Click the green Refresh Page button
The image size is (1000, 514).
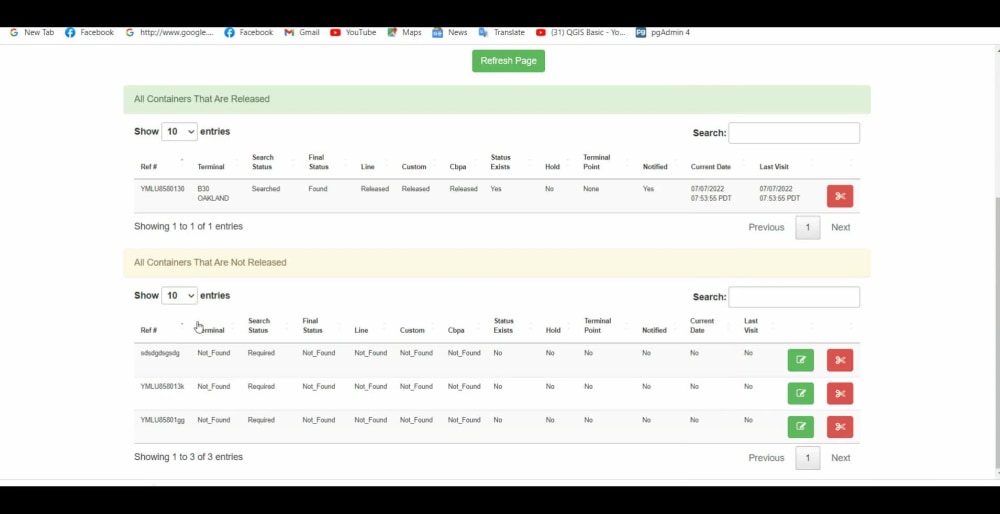pos(508,61)
